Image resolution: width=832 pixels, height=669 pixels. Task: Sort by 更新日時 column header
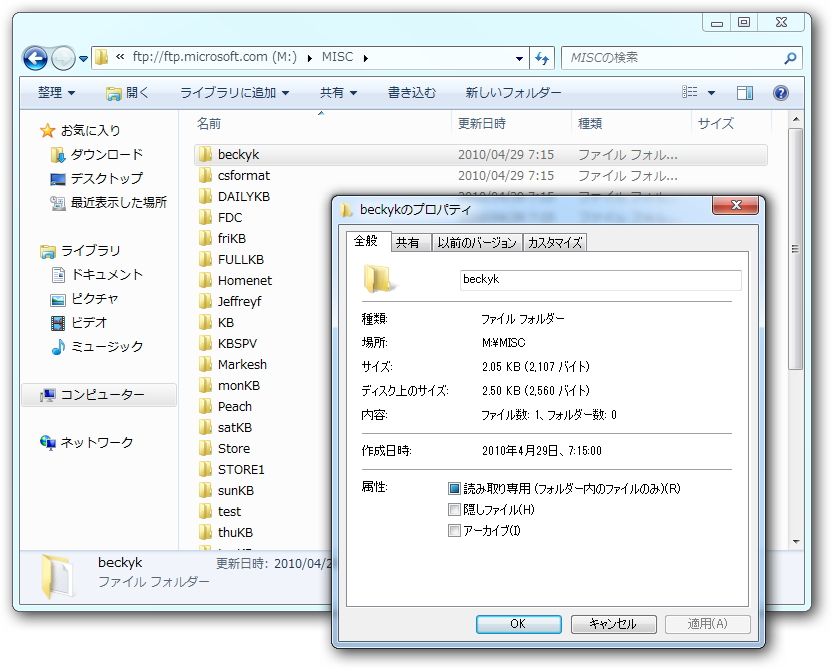(x=481, y=124)
